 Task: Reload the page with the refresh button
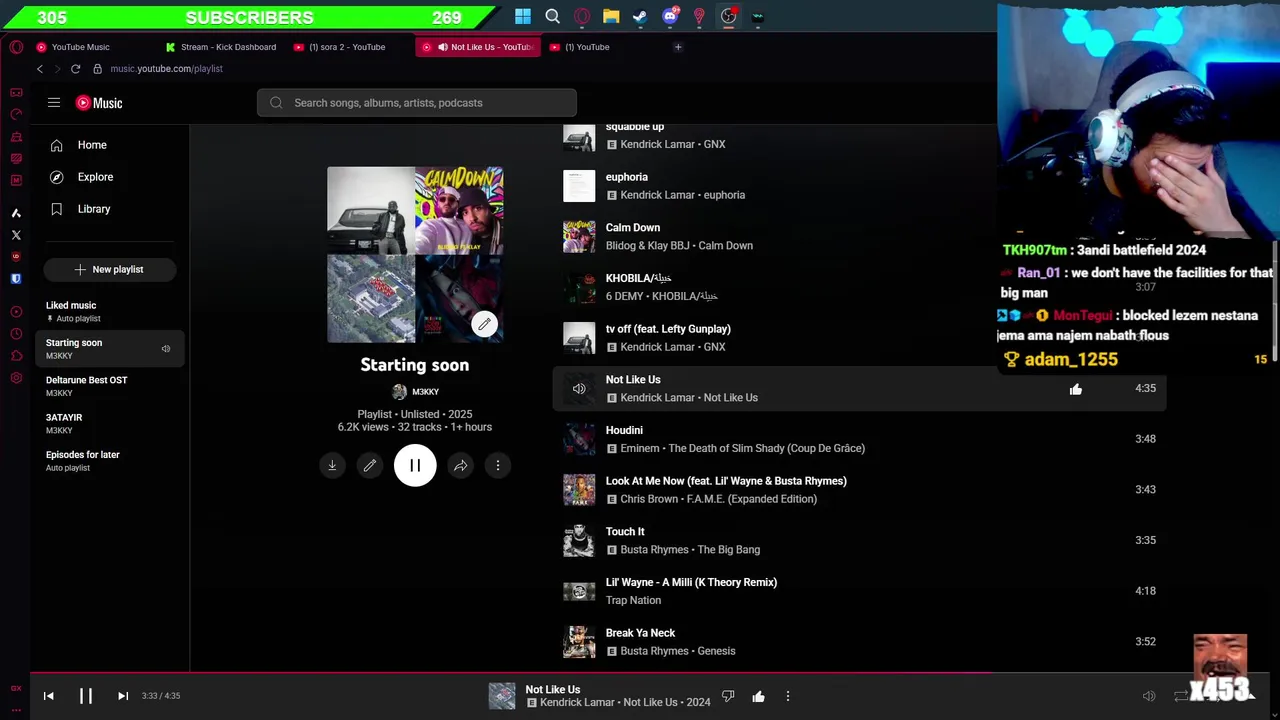pyautogui.click(x=75, y=69)
